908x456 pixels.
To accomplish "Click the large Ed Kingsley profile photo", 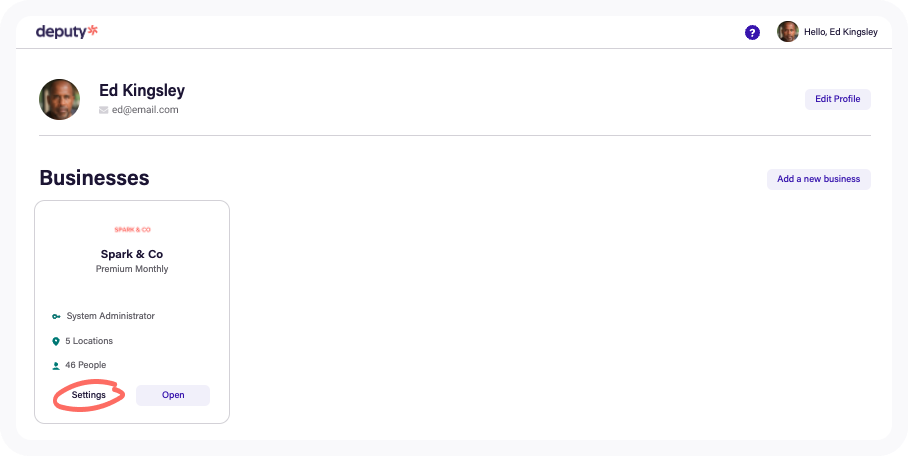I will [59, 99].
